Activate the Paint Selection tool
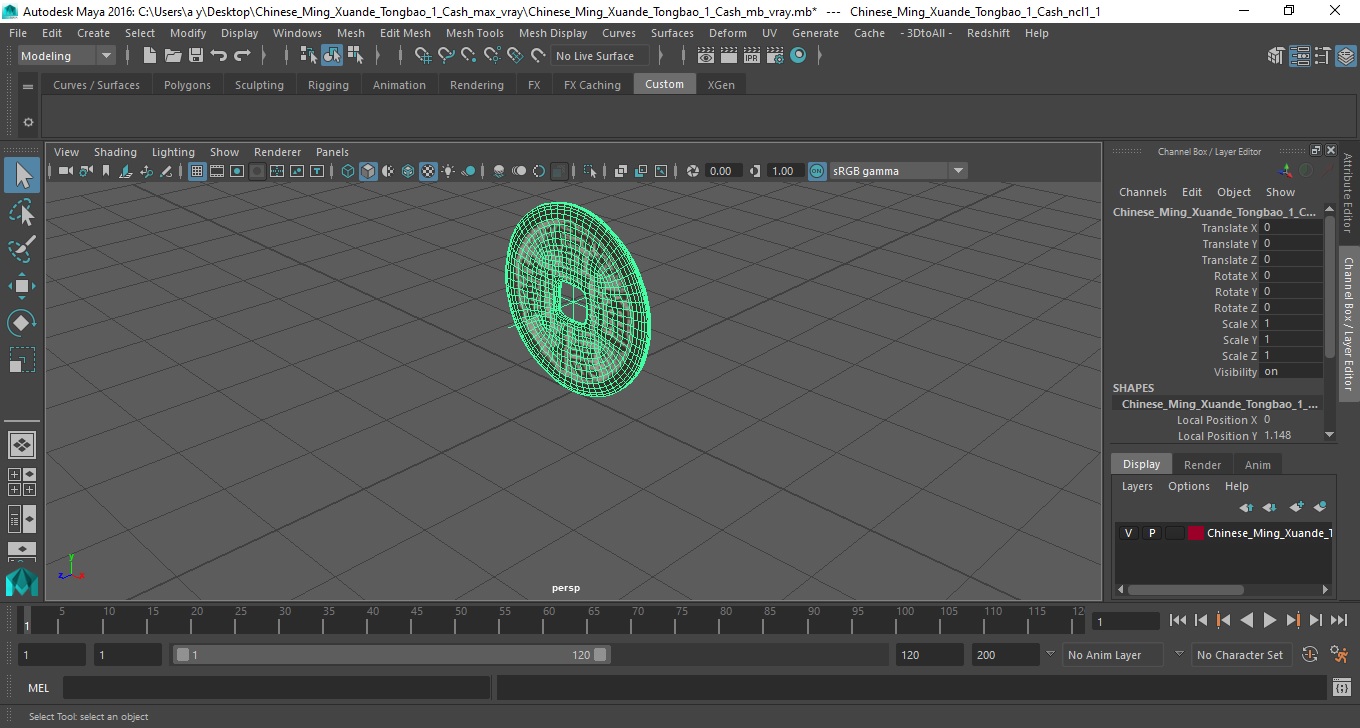1360x728 pixels. pyautogui.click(x=22, y=249)
